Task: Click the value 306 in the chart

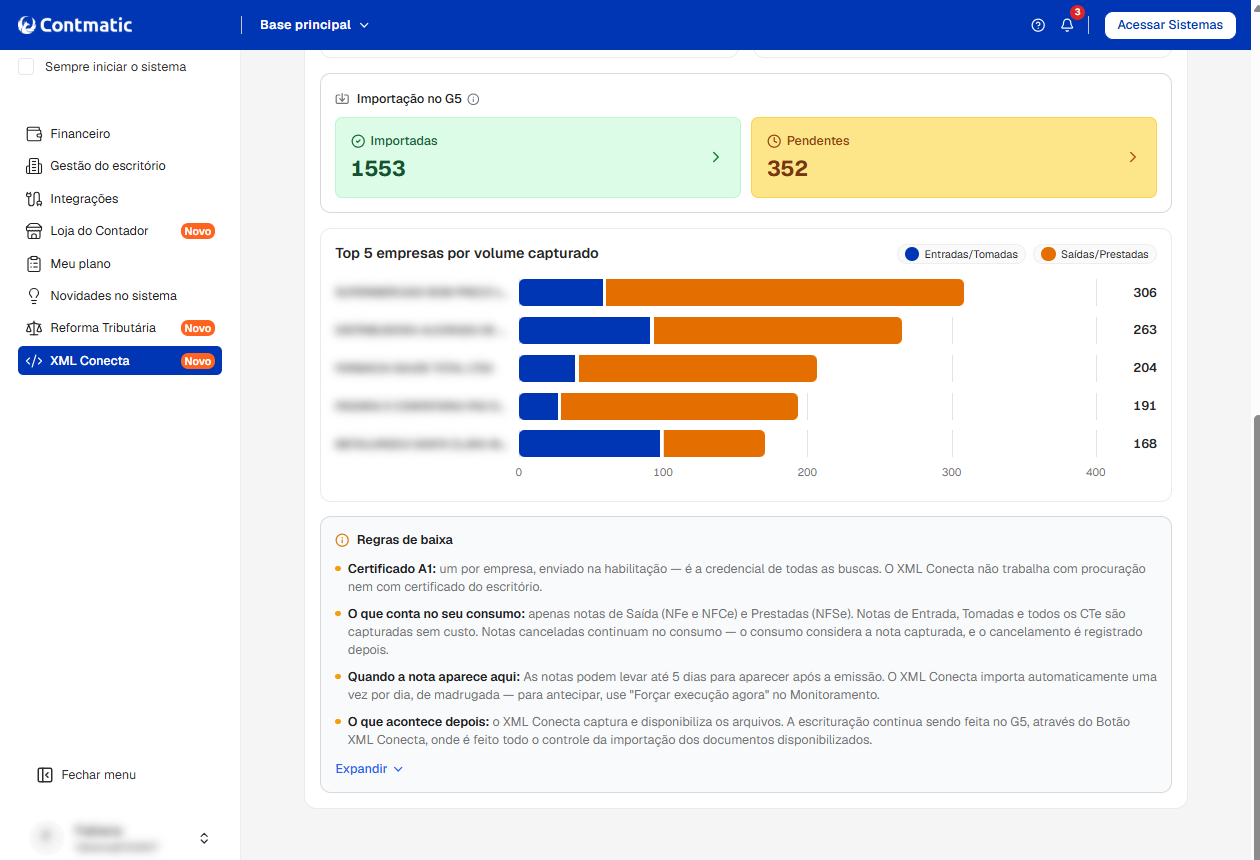Action: [1145, 293]
